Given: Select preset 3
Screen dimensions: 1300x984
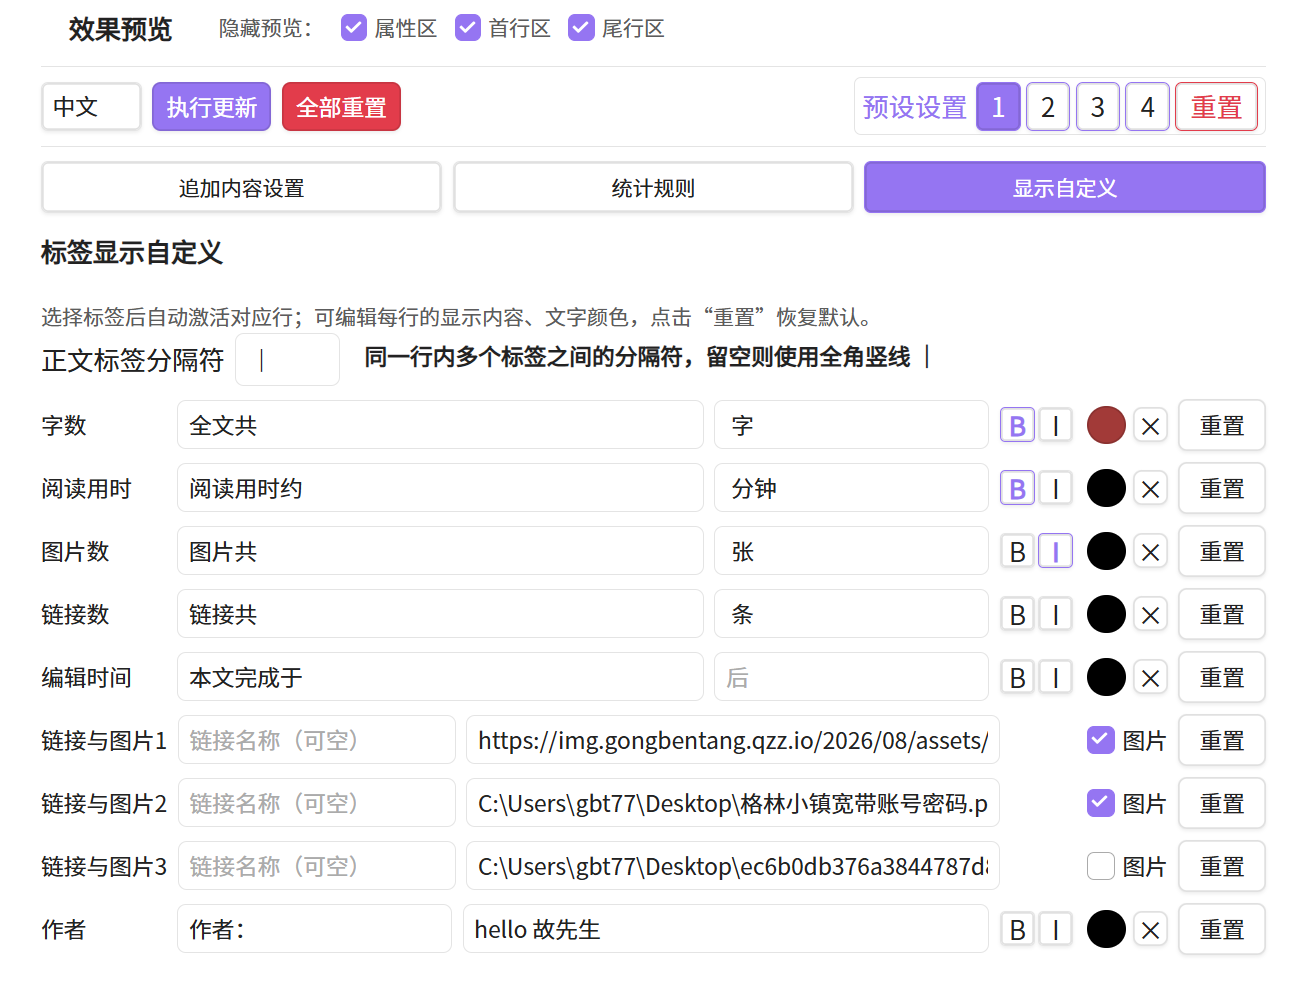Looking at the screenshot, I should (1098, 107).
